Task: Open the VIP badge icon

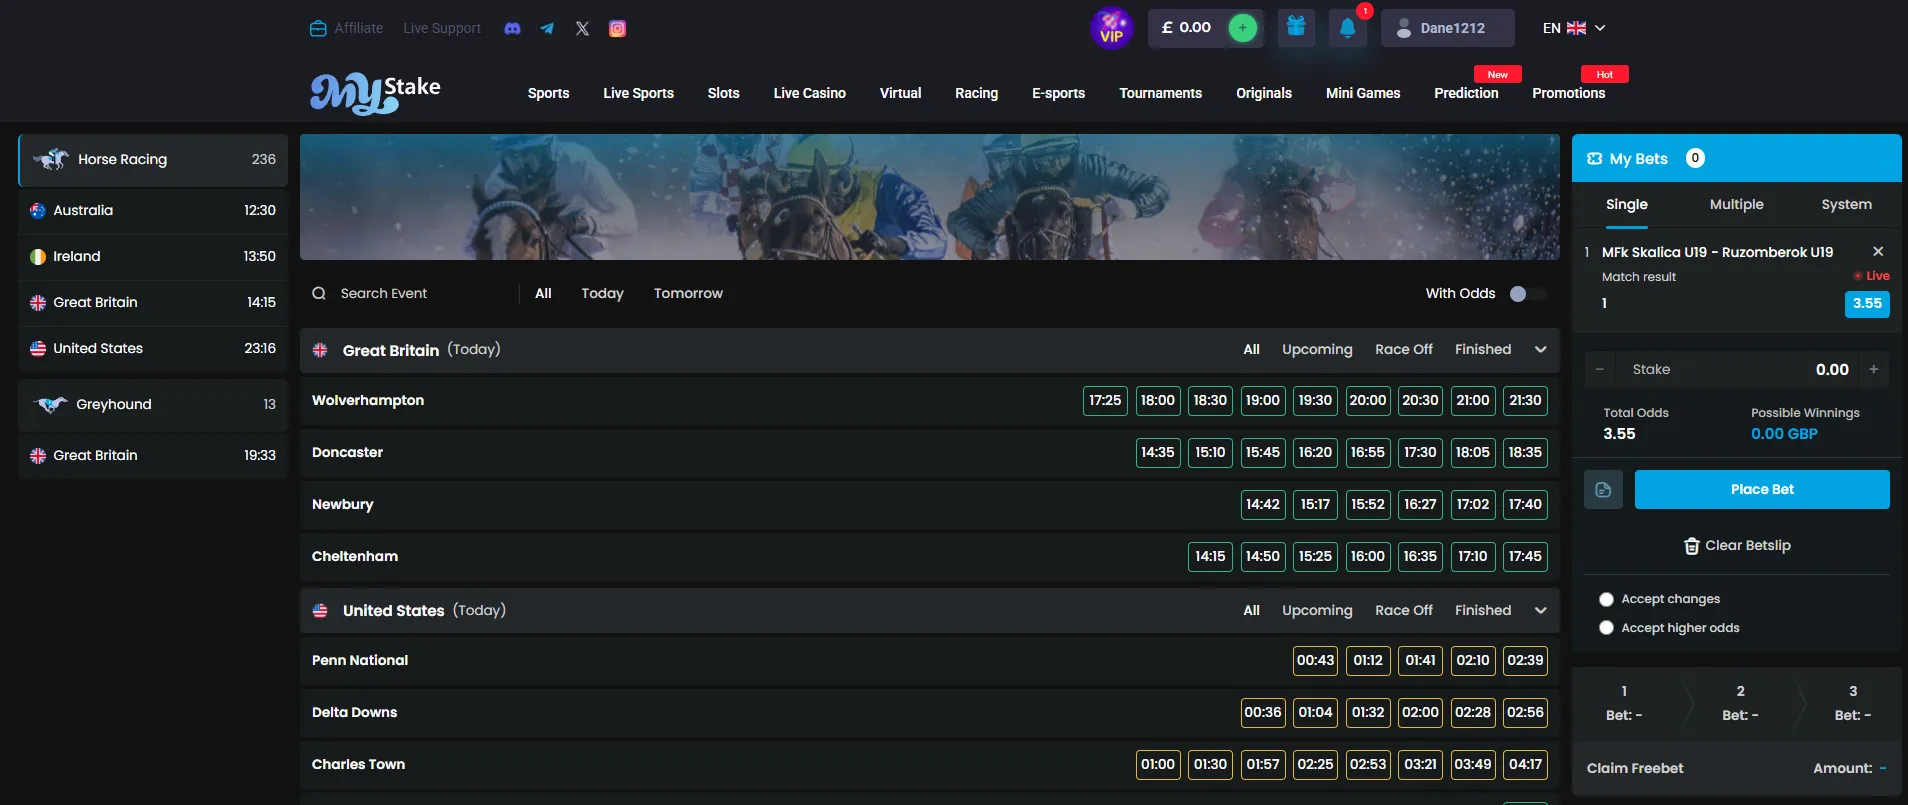Action: [x=1111, y=28]
